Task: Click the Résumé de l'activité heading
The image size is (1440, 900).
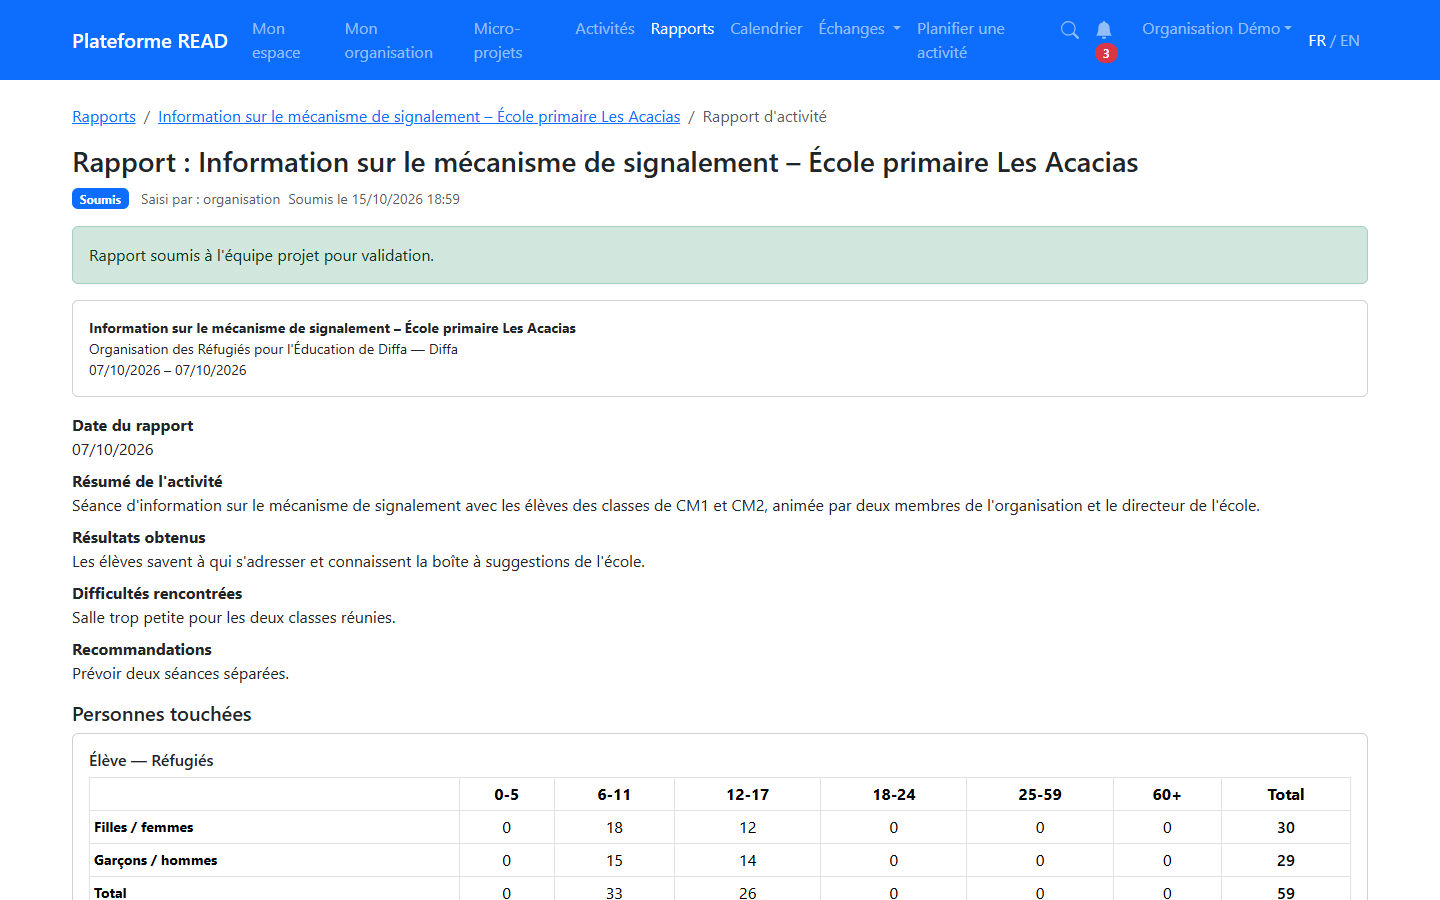Action: (x=147, y=482)
